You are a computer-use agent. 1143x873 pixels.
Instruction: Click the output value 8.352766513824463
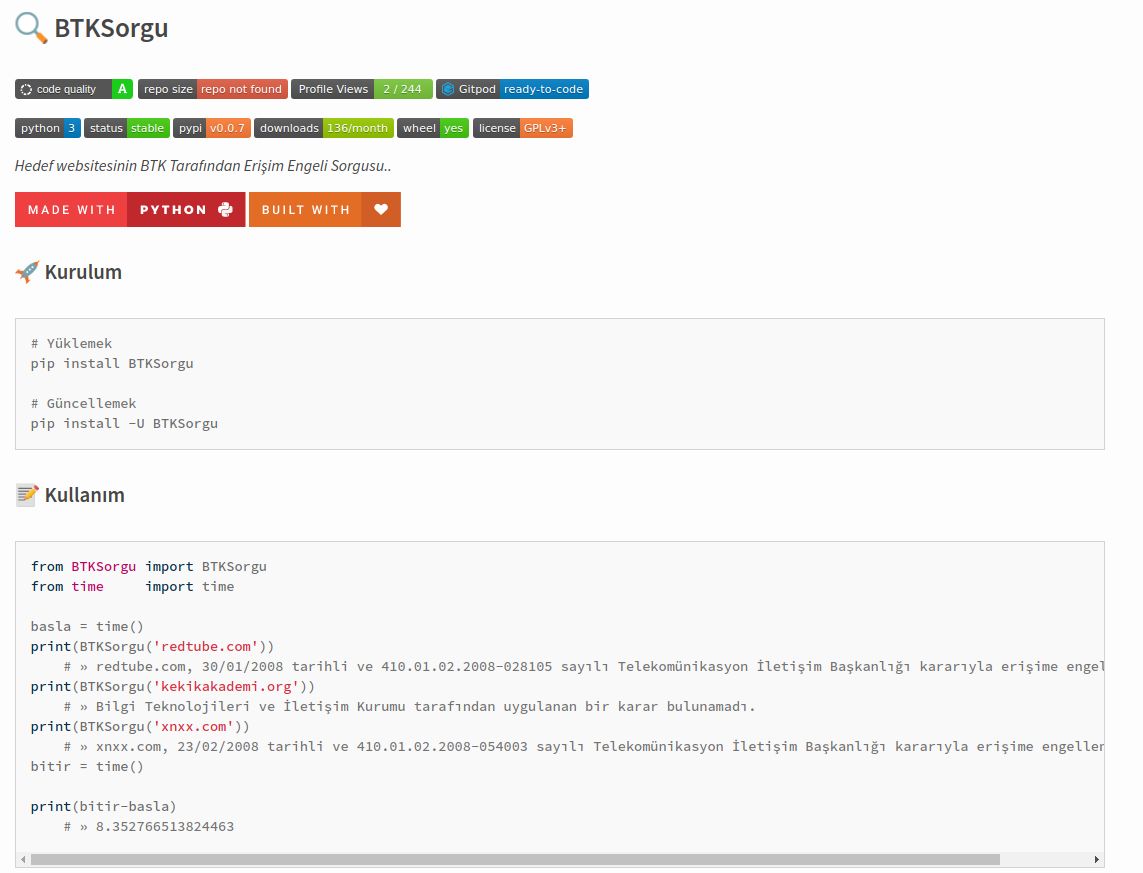[x=165, y=826]
